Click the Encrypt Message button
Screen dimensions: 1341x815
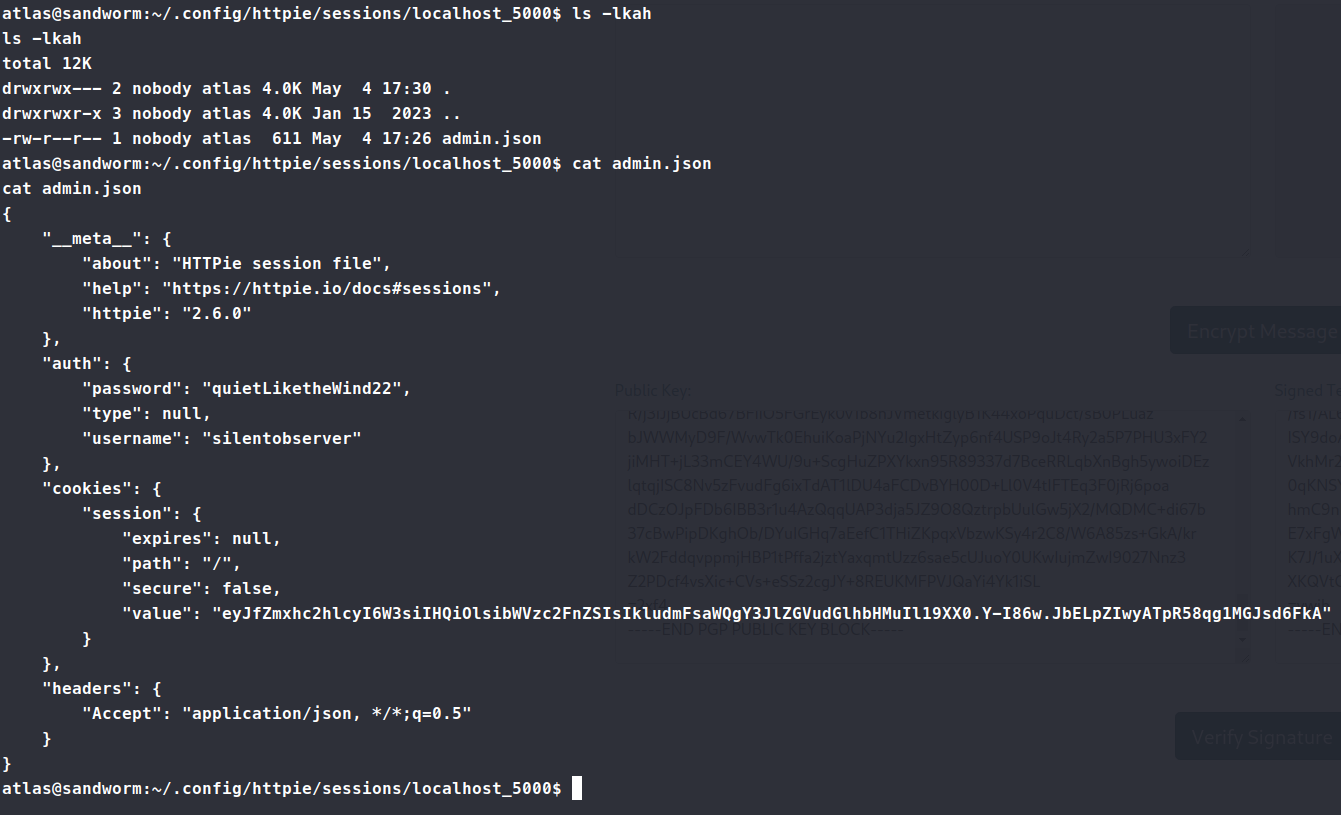(x=1260, y=331)
